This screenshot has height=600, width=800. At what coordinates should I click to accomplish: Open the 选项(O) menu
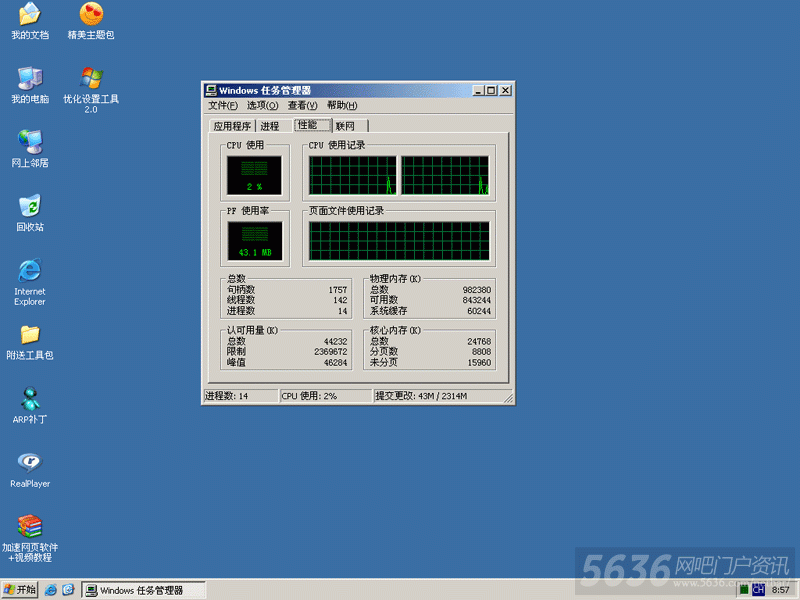pos(262,106)
